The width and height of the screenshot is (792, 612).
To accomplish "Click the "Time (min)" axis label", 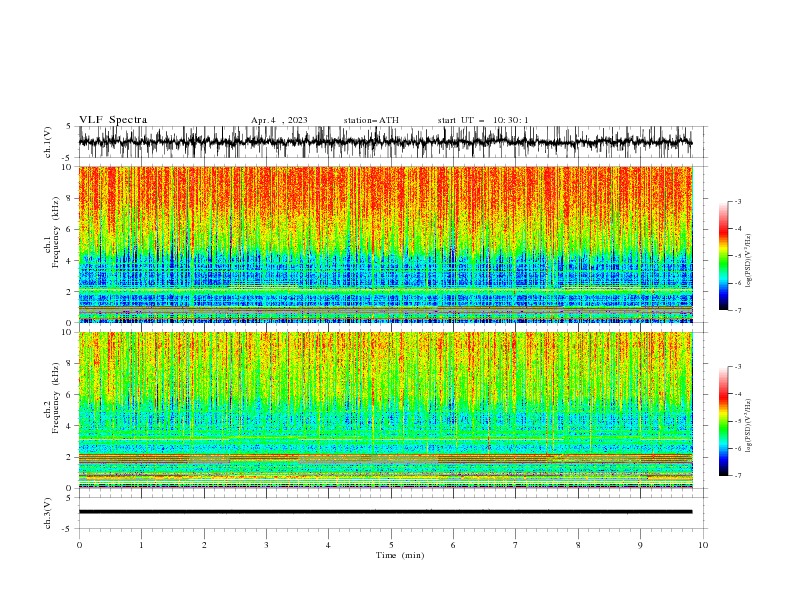I will pyautogui.click(x=400, y=555).
